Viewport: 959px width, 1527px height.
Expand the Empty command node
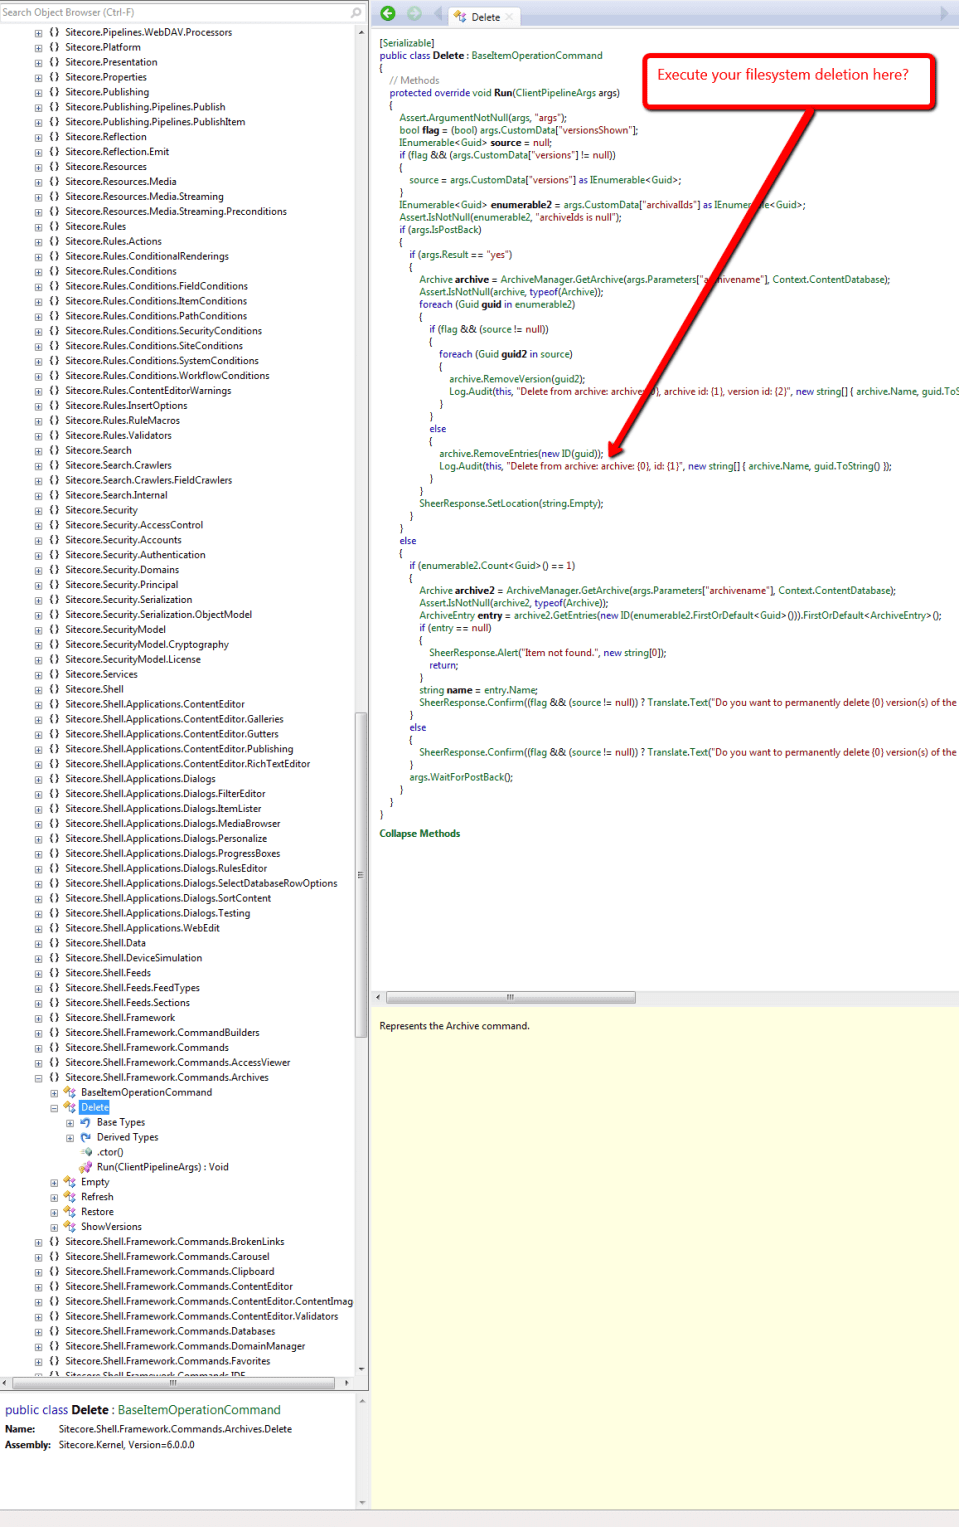point(53,1182)
